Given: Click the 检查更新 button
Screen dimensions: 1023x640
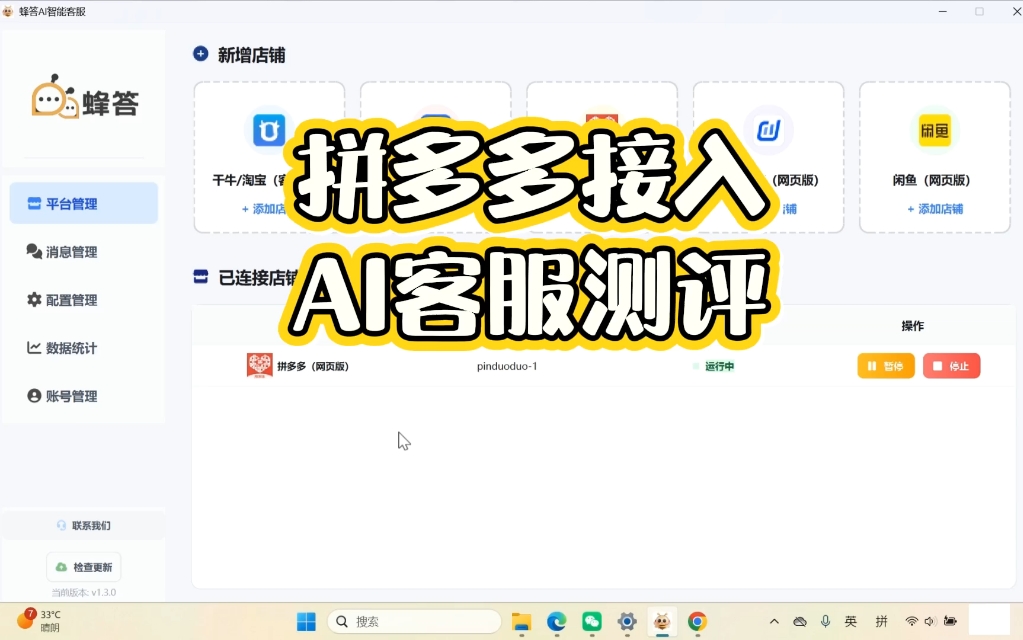Looking at the screenshot, I should click(84, 567).
